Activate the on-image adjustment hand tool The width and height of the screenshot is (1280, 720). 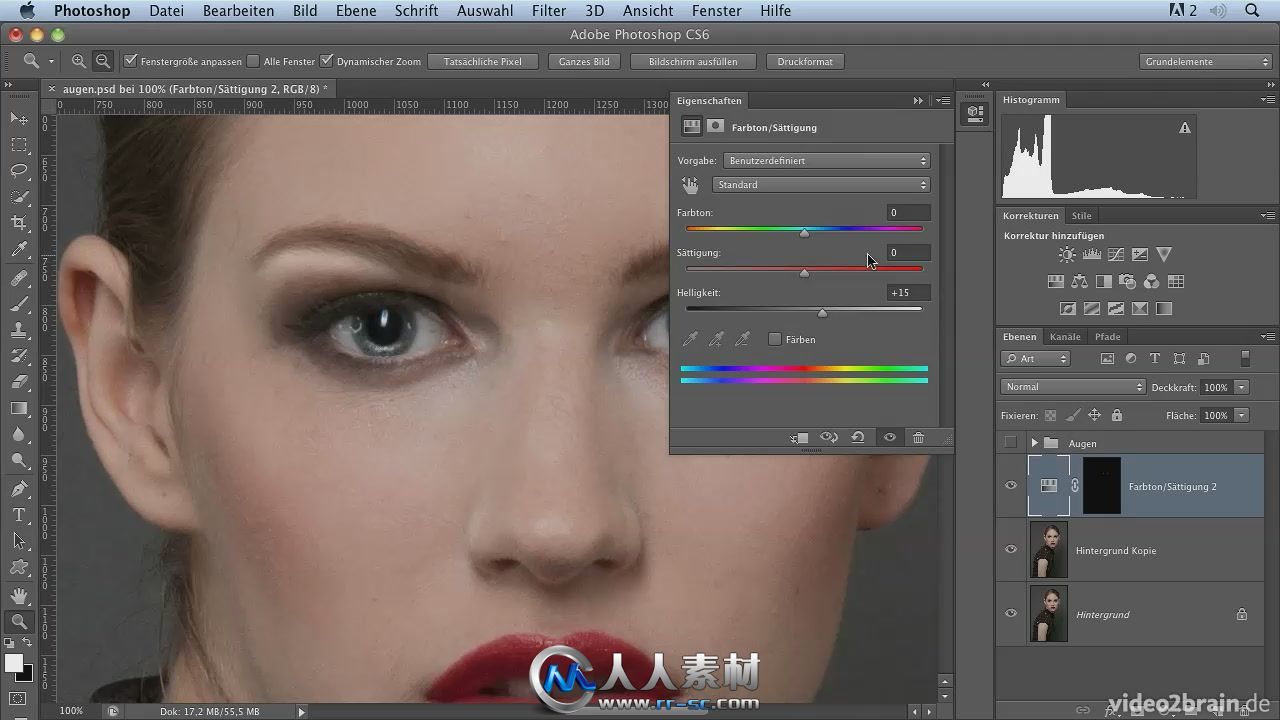690,185
